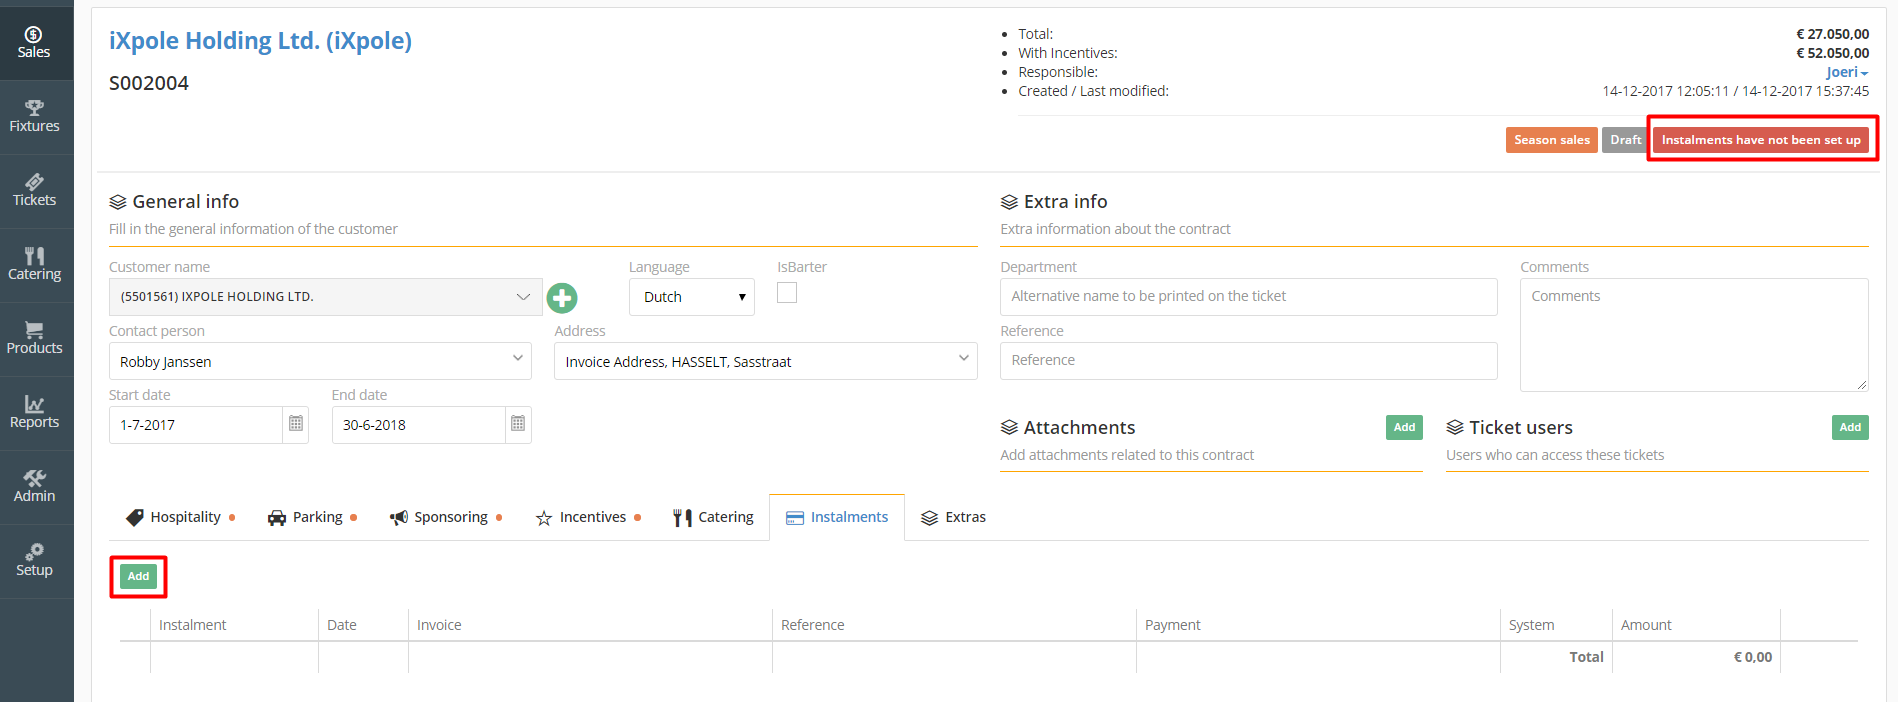1898x702 pixels.
Task: Open Fixtures from the sidebar
Action: click(34, 117)
